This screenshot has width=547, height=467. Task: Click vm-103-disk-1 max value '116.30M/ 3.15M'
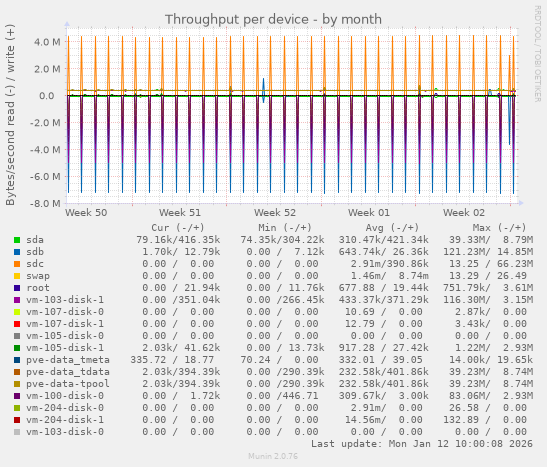(x=488, y=300)
